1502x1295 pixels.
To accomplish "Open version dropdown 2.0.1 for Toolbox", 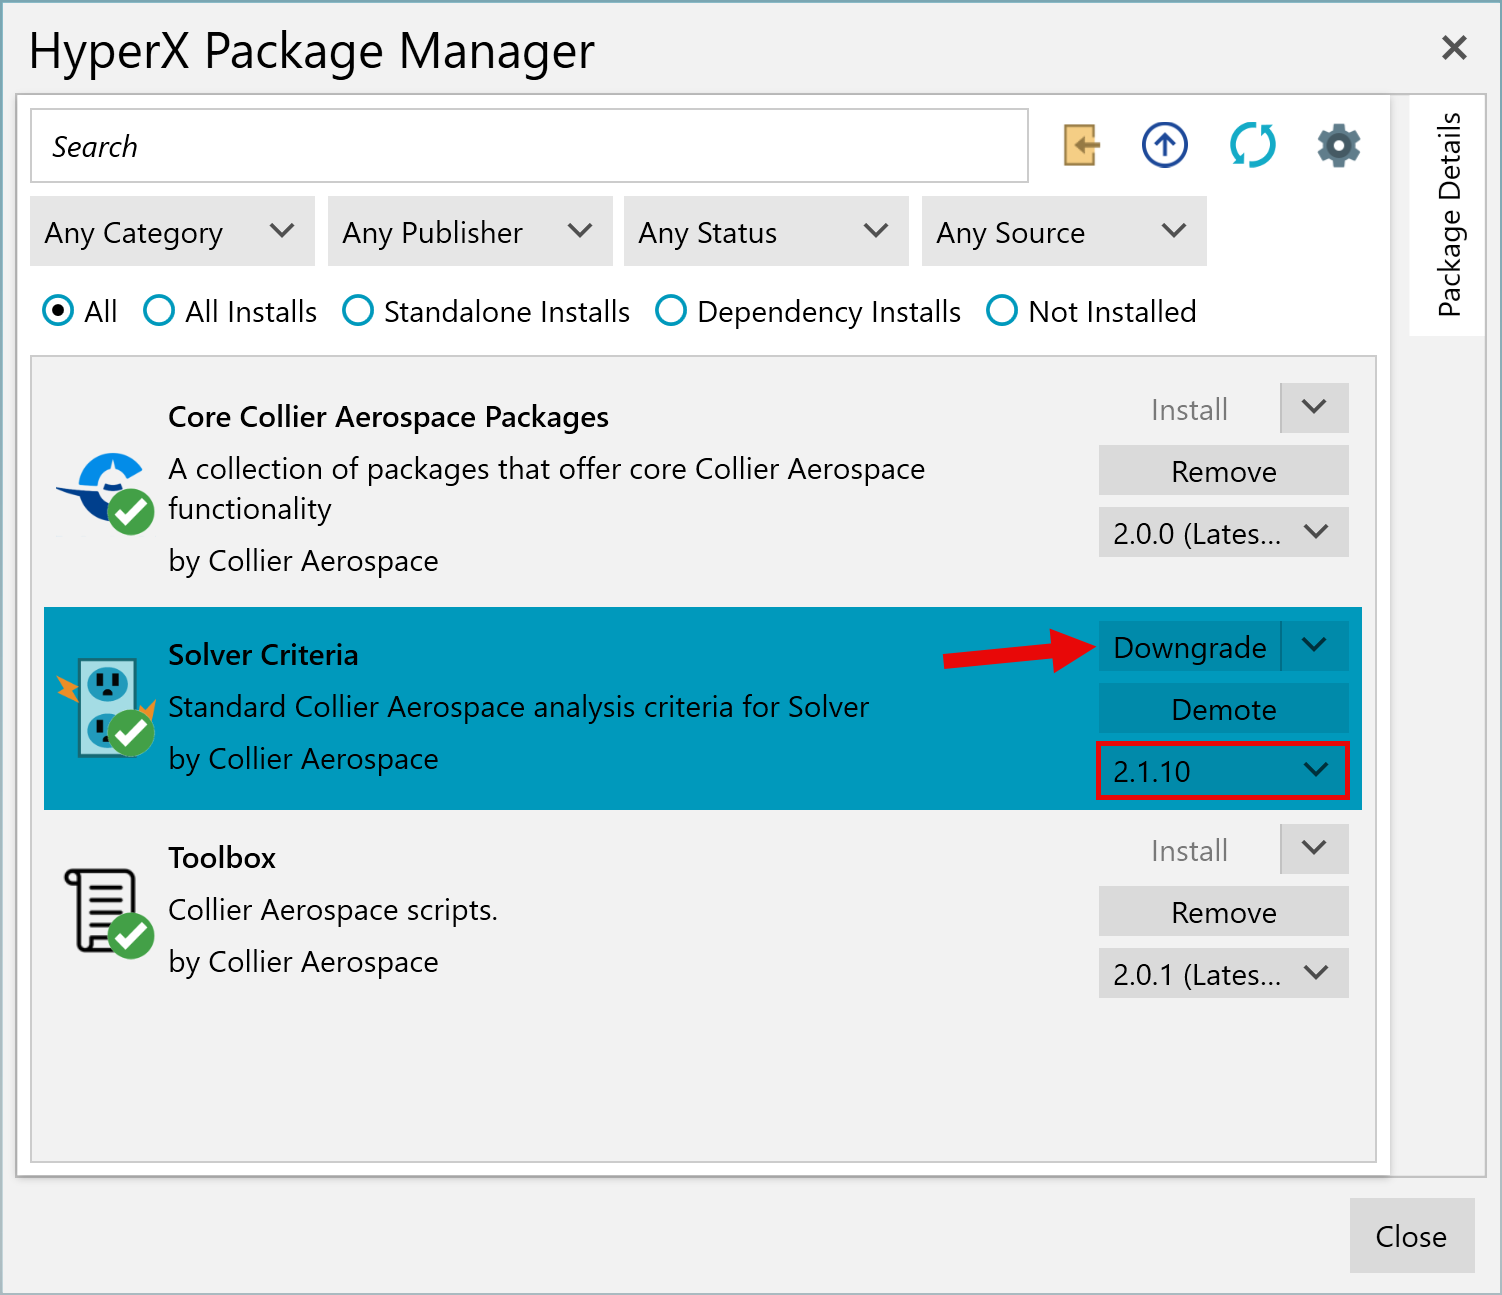I will [x=1224, y=974].
